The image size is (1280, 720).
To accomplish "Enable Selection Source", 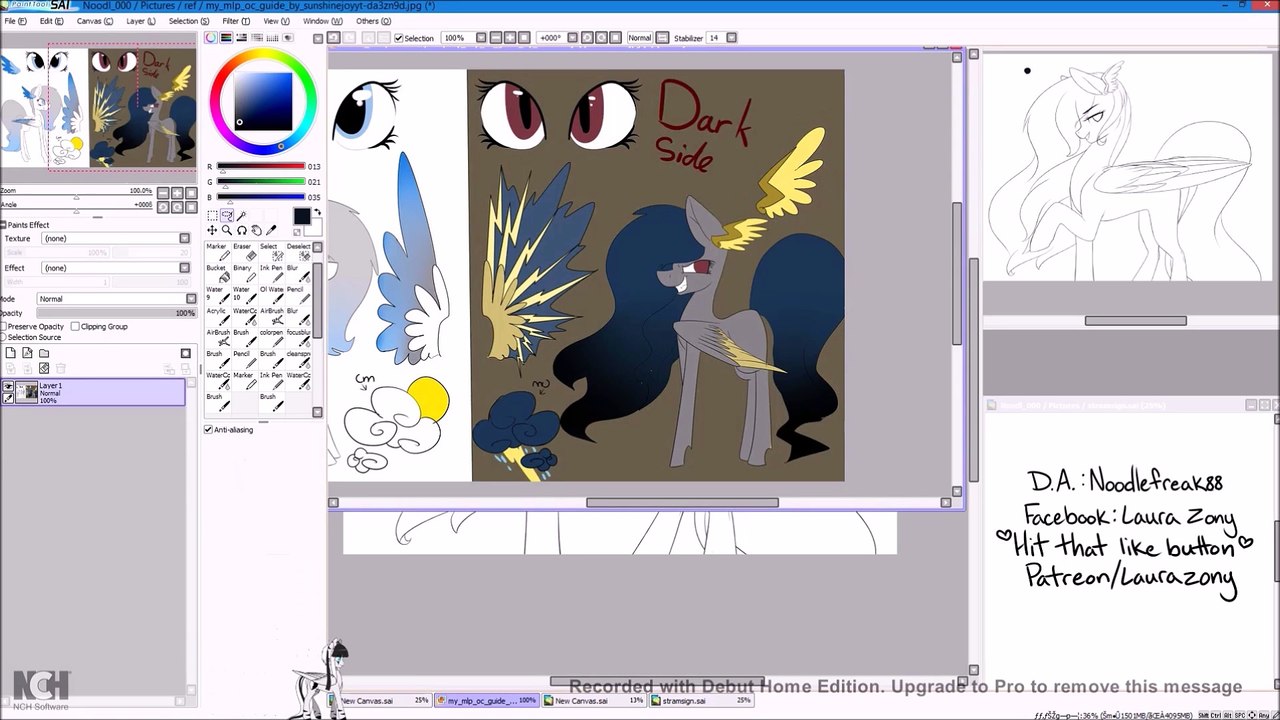I will [3, 337].
